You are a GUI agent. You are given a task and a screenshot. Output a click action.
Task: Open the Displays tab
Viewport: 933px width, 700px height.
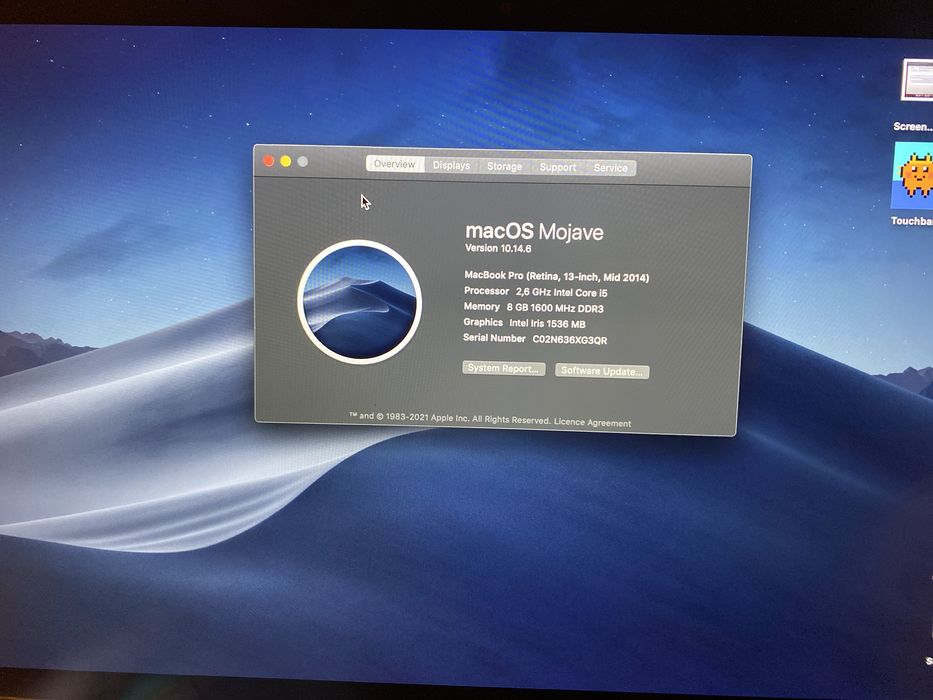pyautogui.click(x=451, y=165)
